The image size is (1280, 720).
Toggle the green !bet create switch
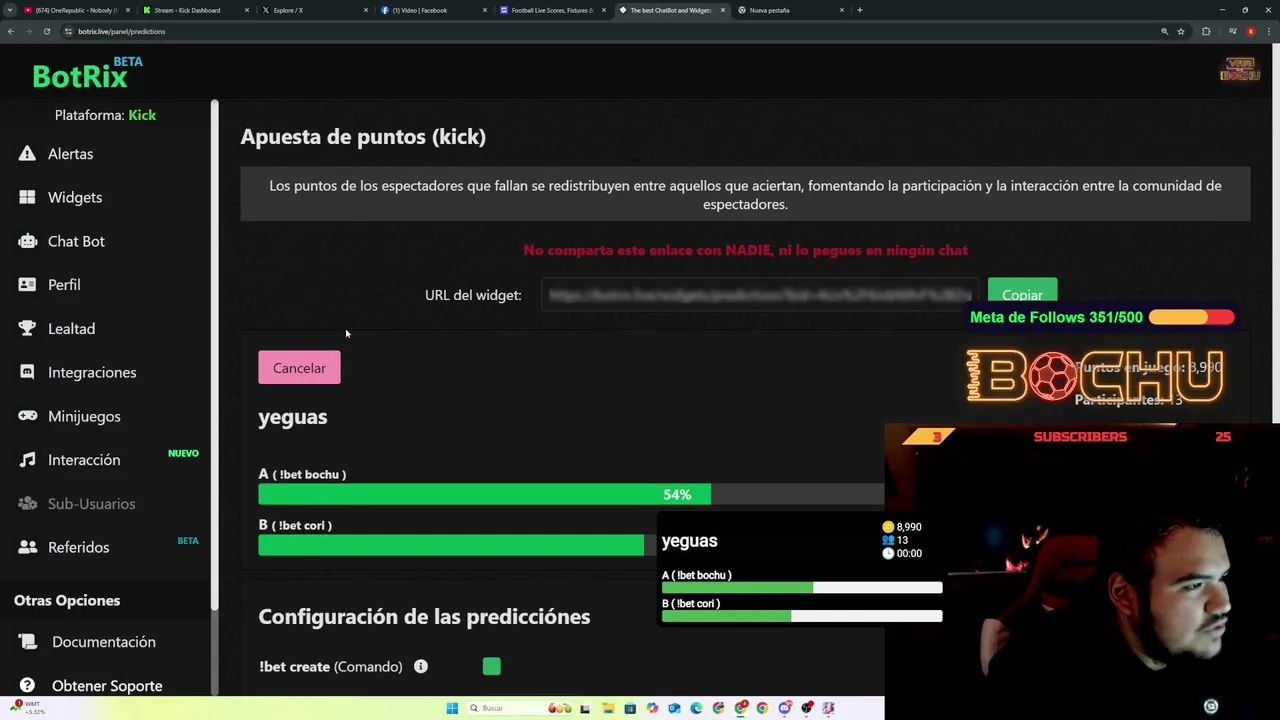click(491, 666)
